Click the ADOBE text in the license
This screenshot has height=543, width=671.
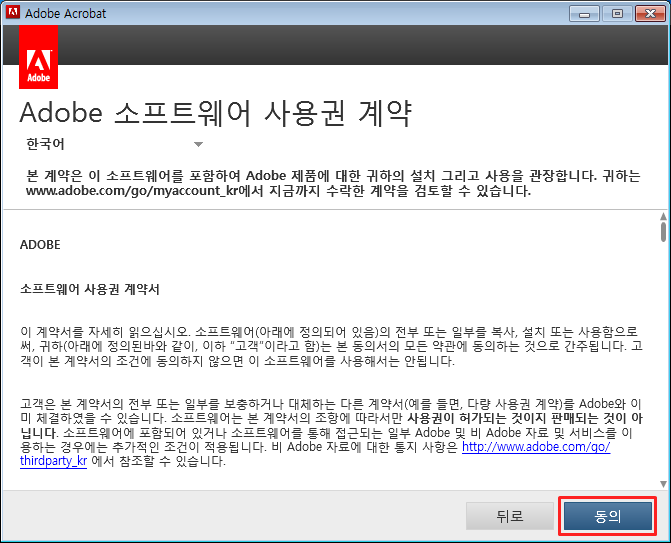[40, 245]
